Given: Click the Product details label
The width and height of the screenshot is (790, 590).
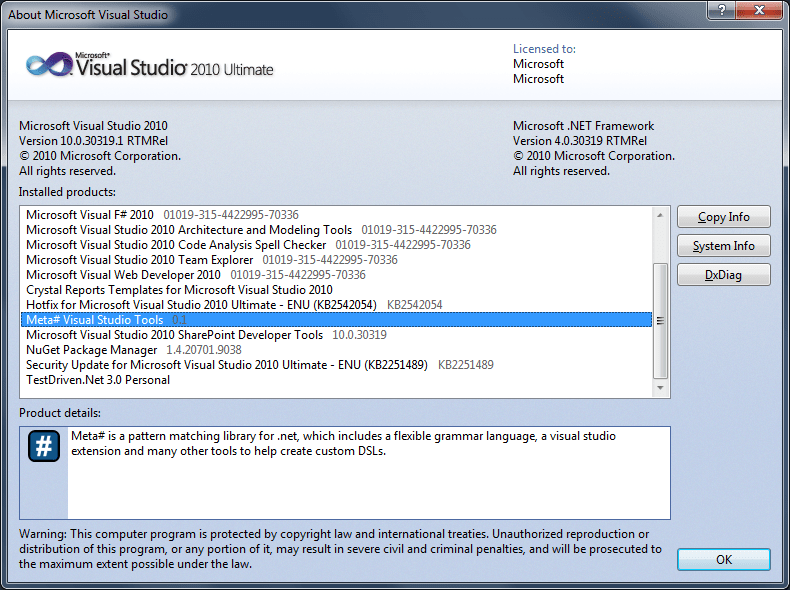Looking at the screenshot, I should (x=60, y=413).
